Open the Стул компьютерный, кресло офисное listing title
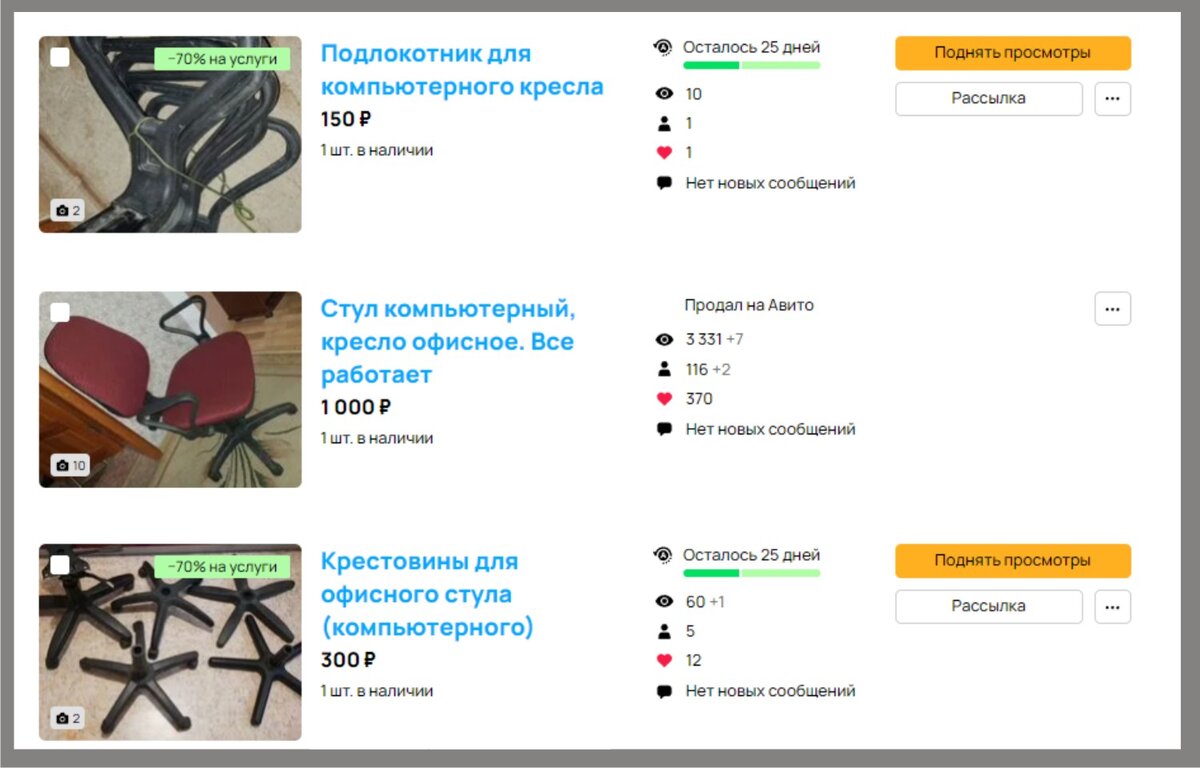1200x768 pixels. [448, 342]
